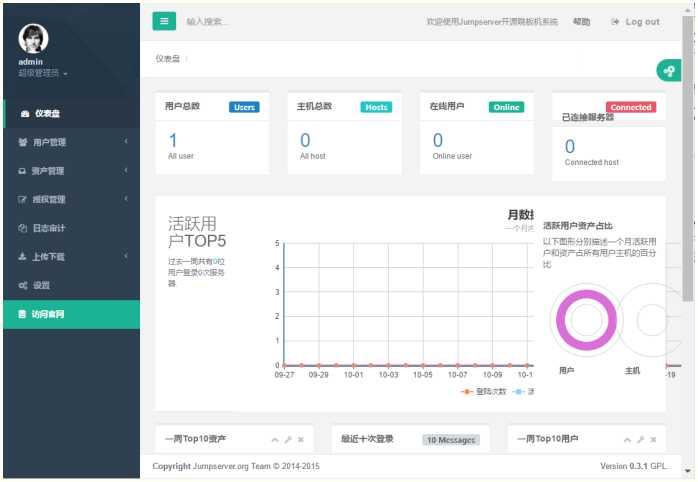This screenshot has width=698, height=482.
Task: Click the purple 用户 donut chart
Action: tap(586, 320)
